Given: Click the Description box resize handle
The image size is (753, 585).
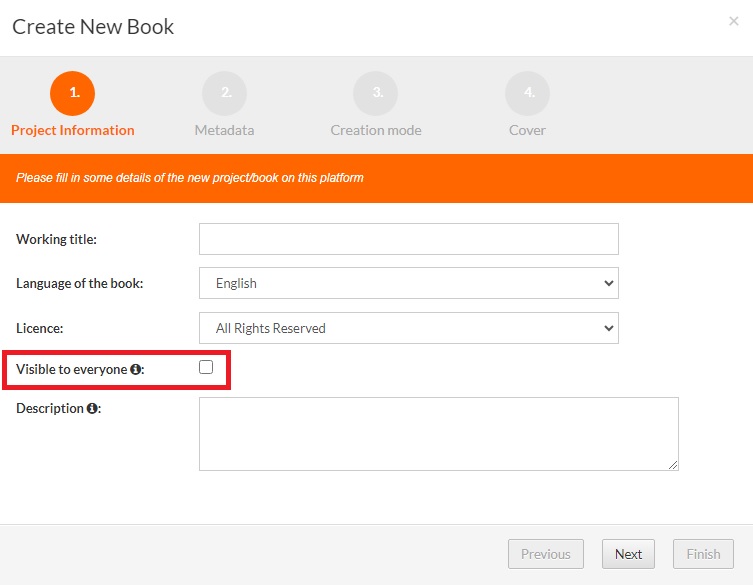Looking at the screenshot, I should 674,465.
